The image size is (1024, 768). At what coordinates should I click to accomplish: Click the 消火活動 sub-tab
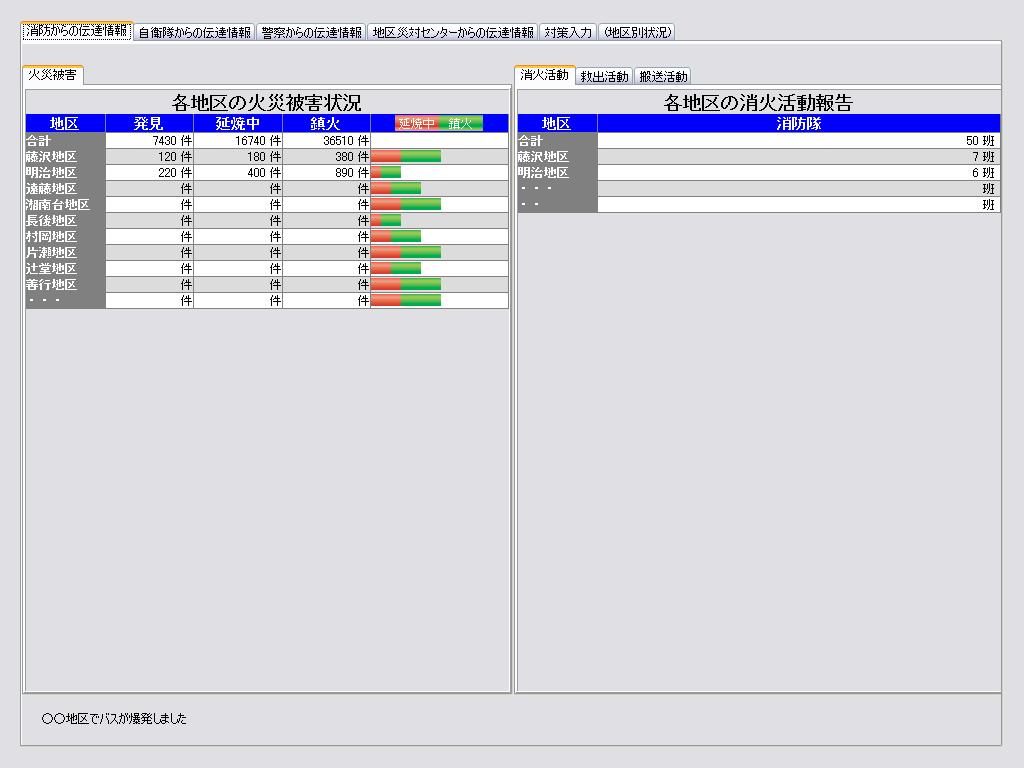(x=544, y=75)
